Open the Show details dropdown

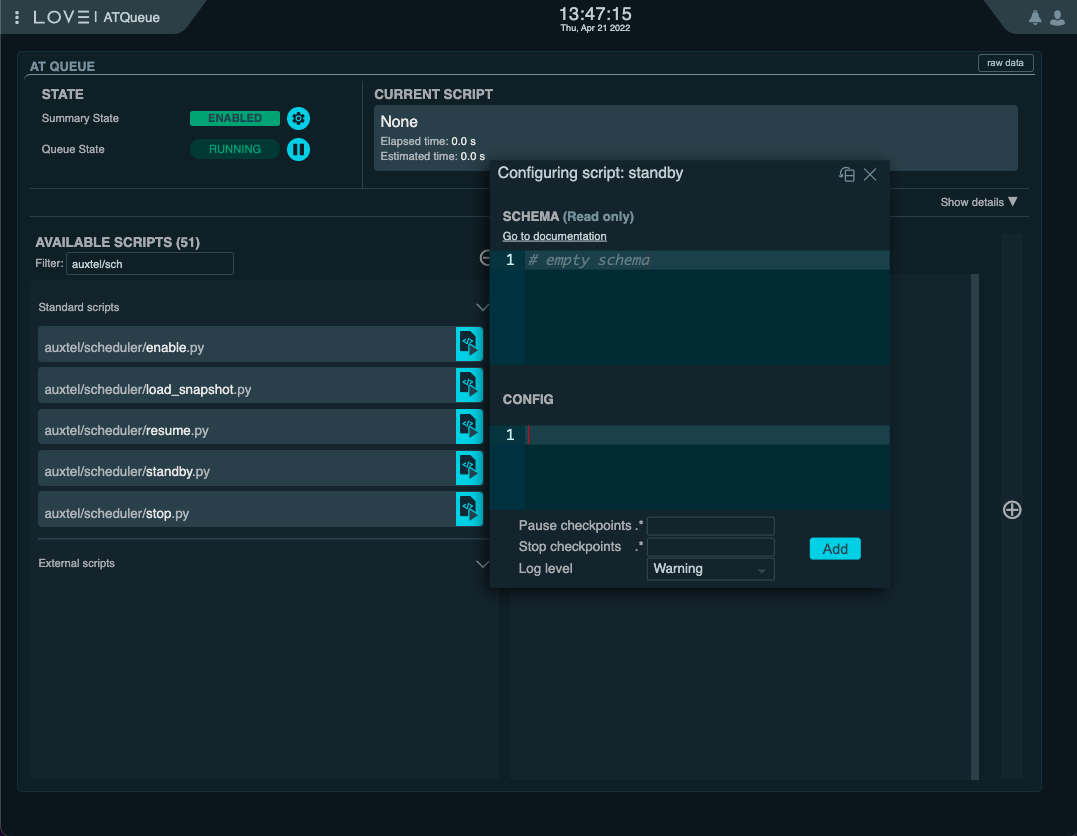pos(977,202)
